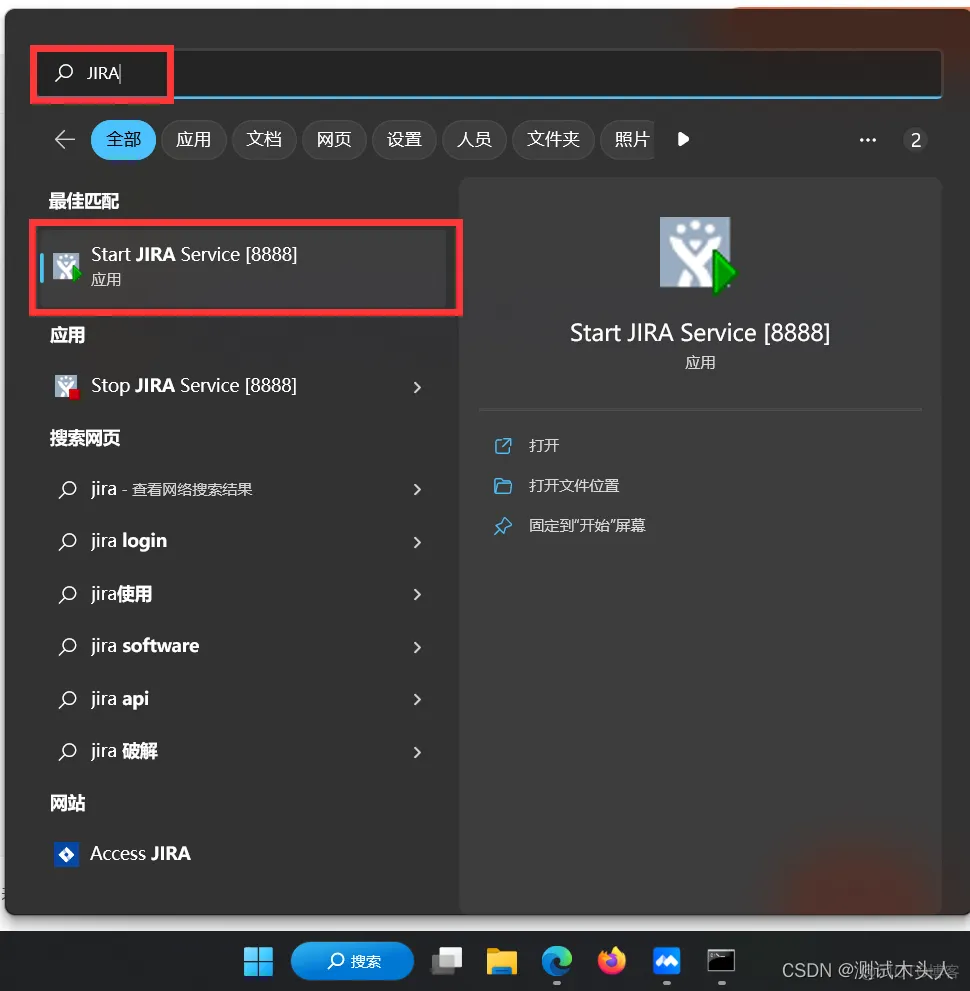
Task: Open File Explorer from the taskbar
Action: pos(502,961)
